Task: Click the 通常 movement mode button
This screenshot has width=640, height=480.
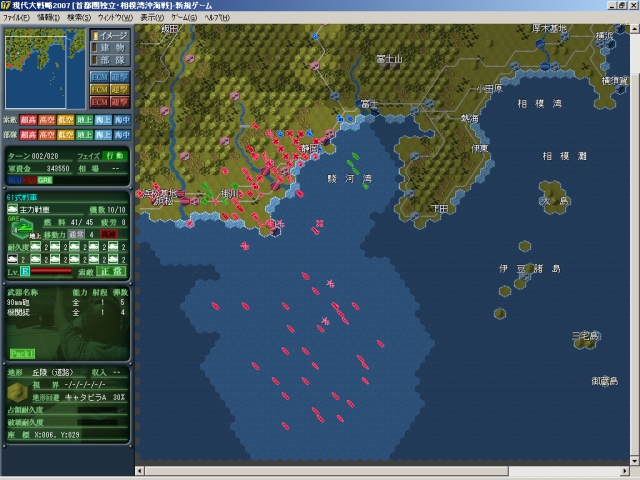Action: (76, 234)
